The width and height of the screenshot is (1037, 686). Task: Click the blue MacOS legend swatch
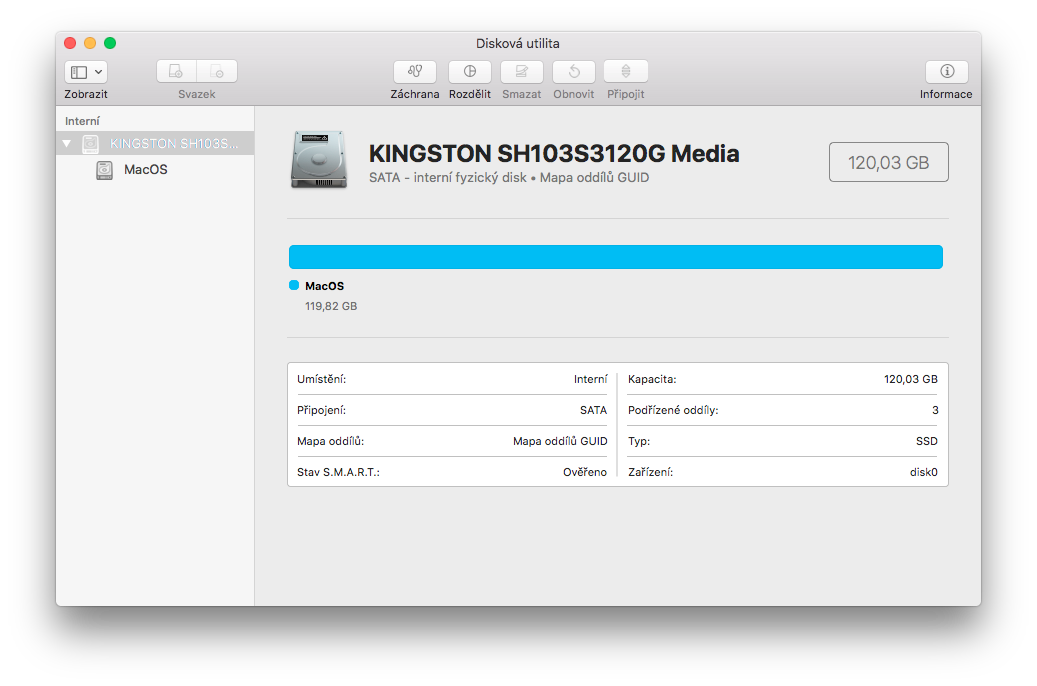(x=294, y=285)
